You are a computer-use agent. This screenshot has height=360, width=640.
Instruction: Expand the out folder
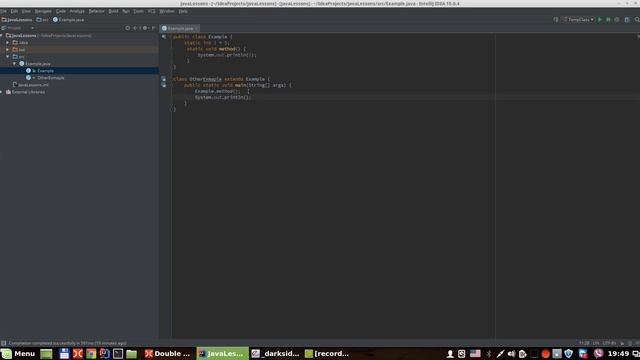click(x=8, y=49)
